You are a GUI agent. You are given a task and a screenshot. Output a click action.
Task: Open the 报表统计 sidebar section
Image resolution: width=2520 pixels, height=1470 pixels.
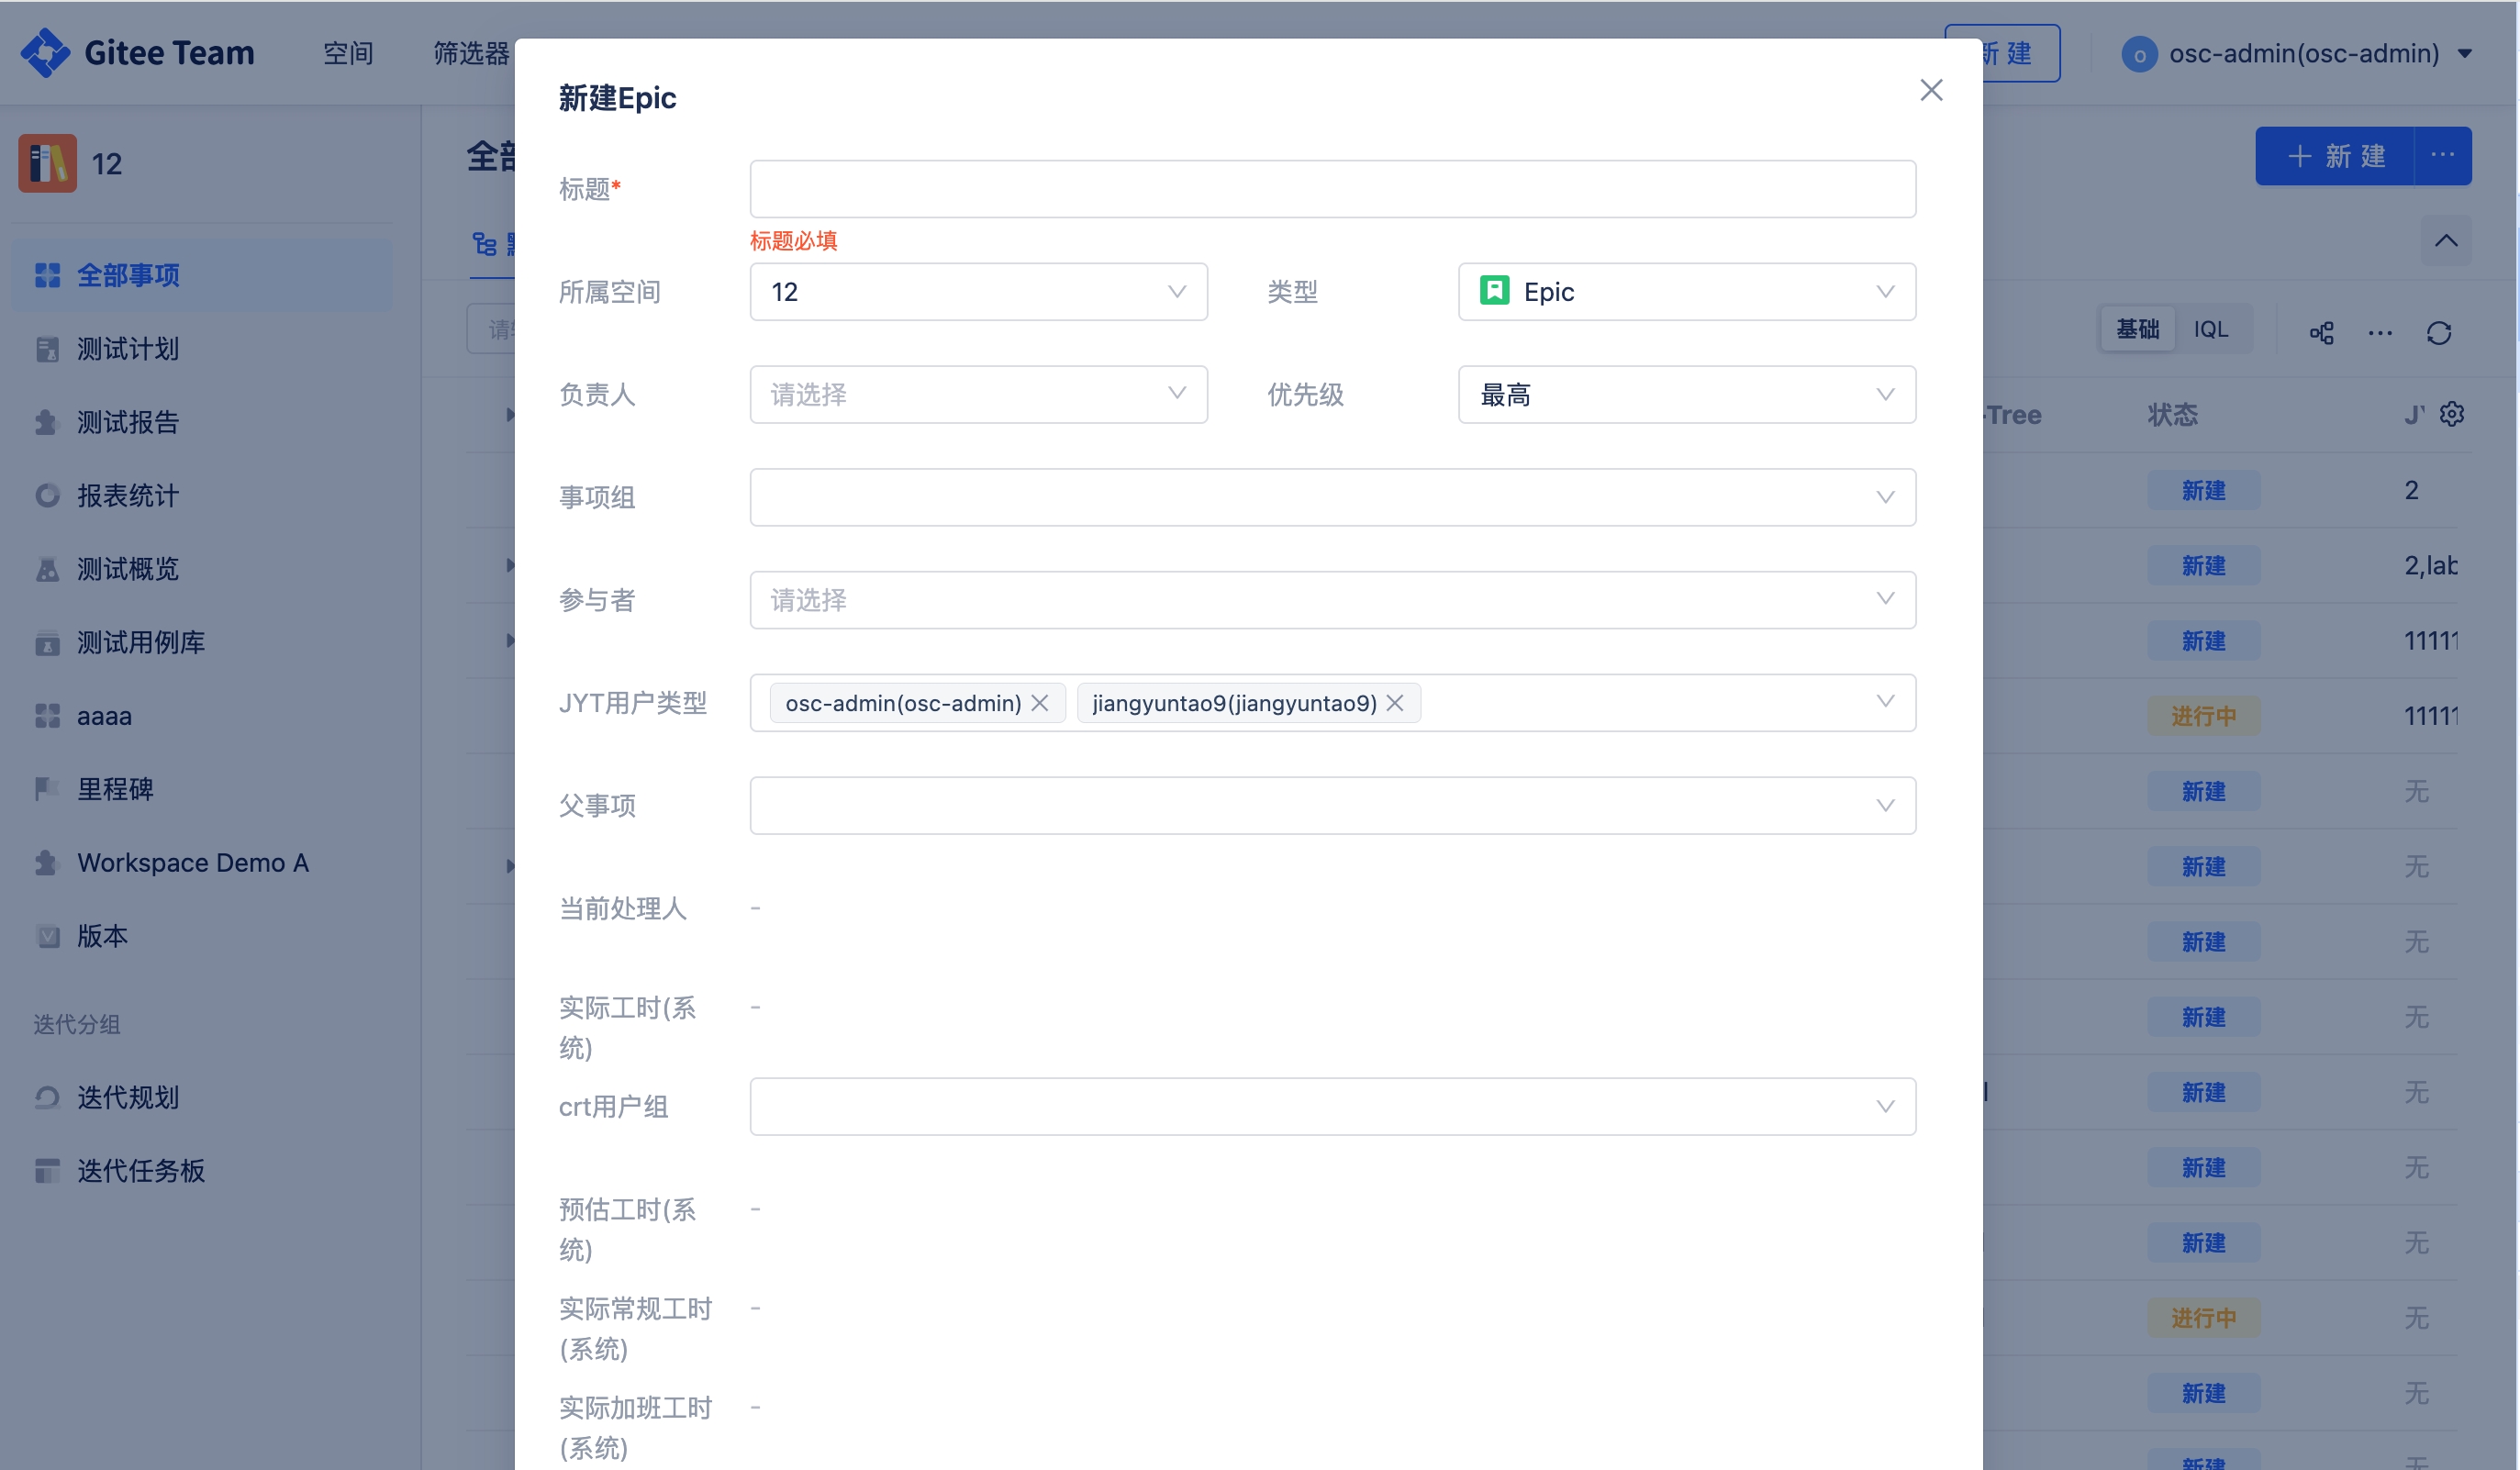(128, 495)
